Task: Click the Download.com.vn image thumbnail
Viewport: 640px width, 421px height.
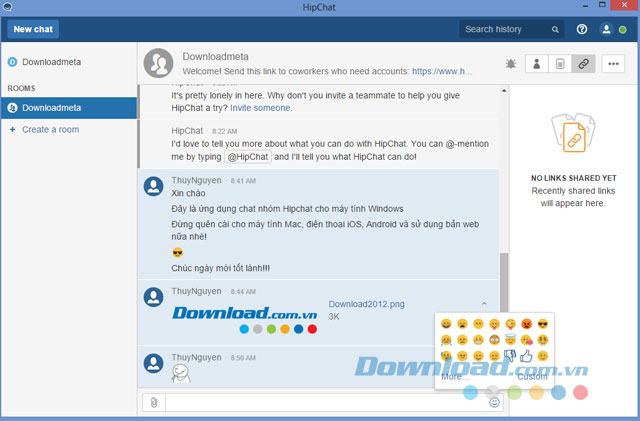Action: coord(245,319)
